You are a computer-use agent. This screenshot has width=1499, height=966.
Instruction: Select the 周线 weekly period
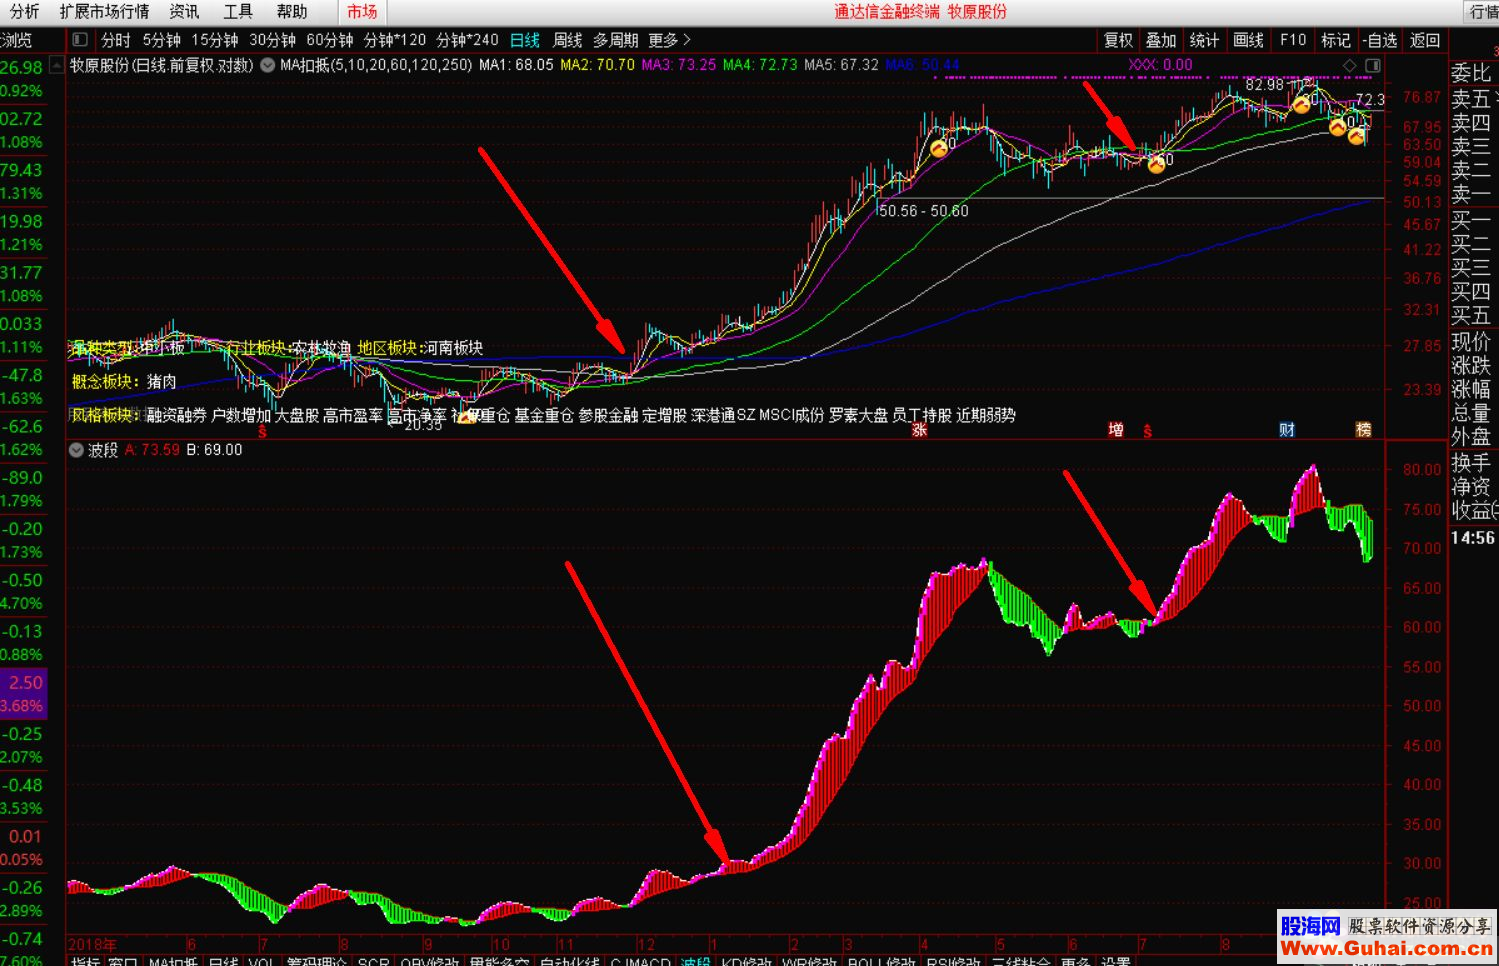(567, 40)
